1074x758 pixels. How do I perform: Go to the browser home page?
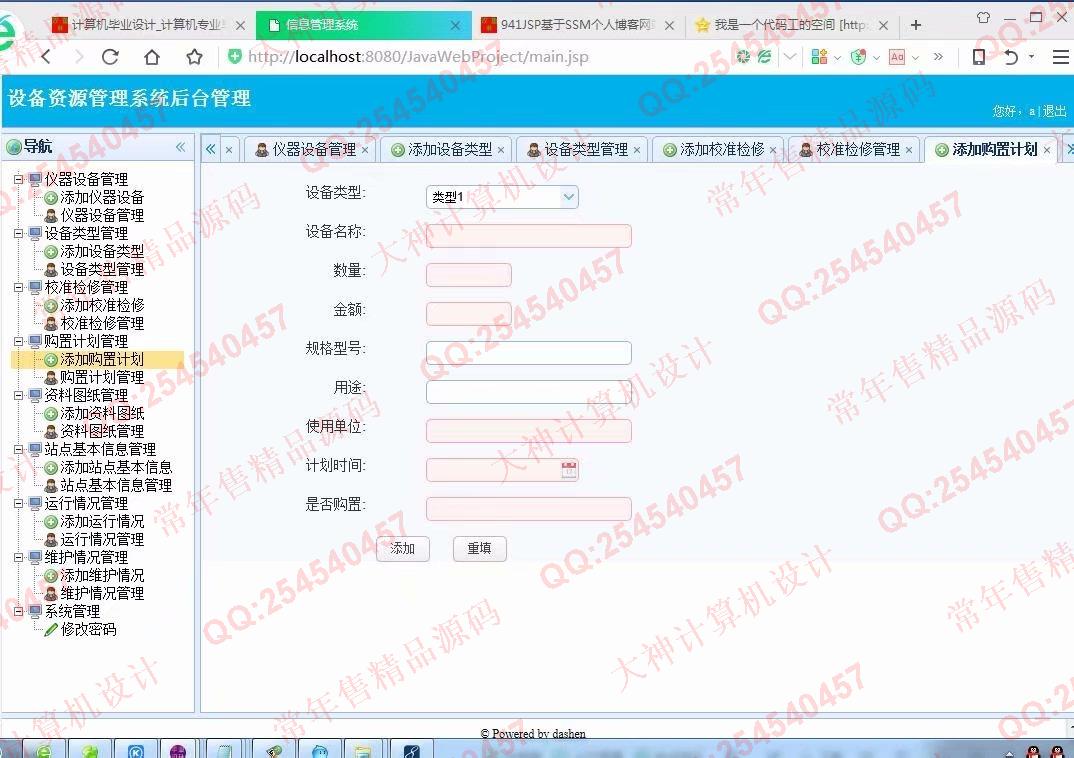pos(152,57)
